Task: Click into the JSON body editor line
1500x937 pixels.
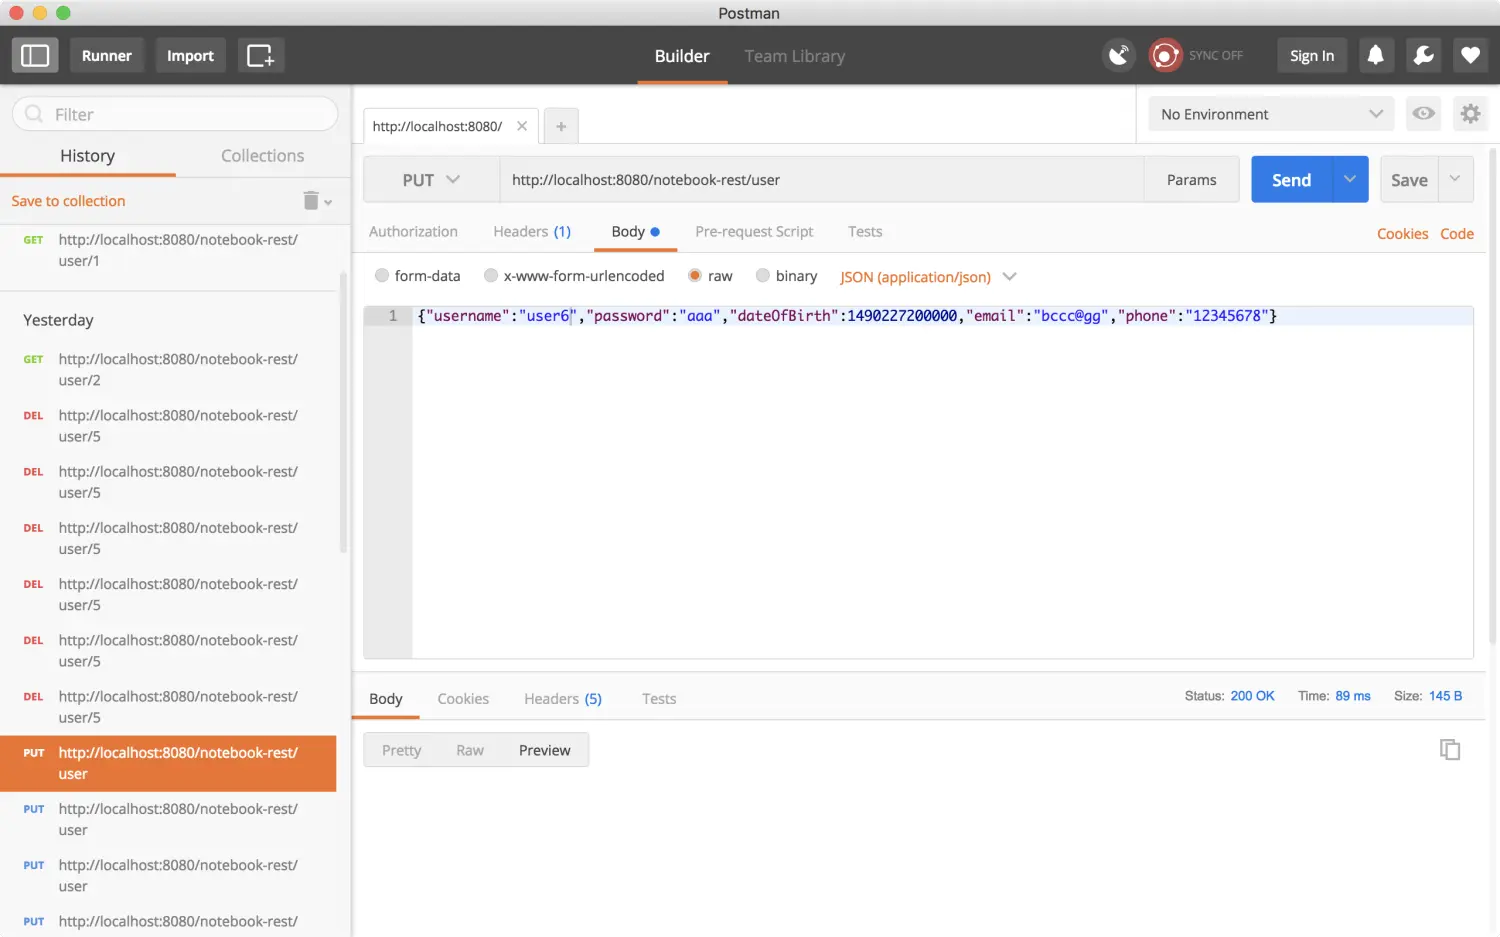Action: [943, 316]
